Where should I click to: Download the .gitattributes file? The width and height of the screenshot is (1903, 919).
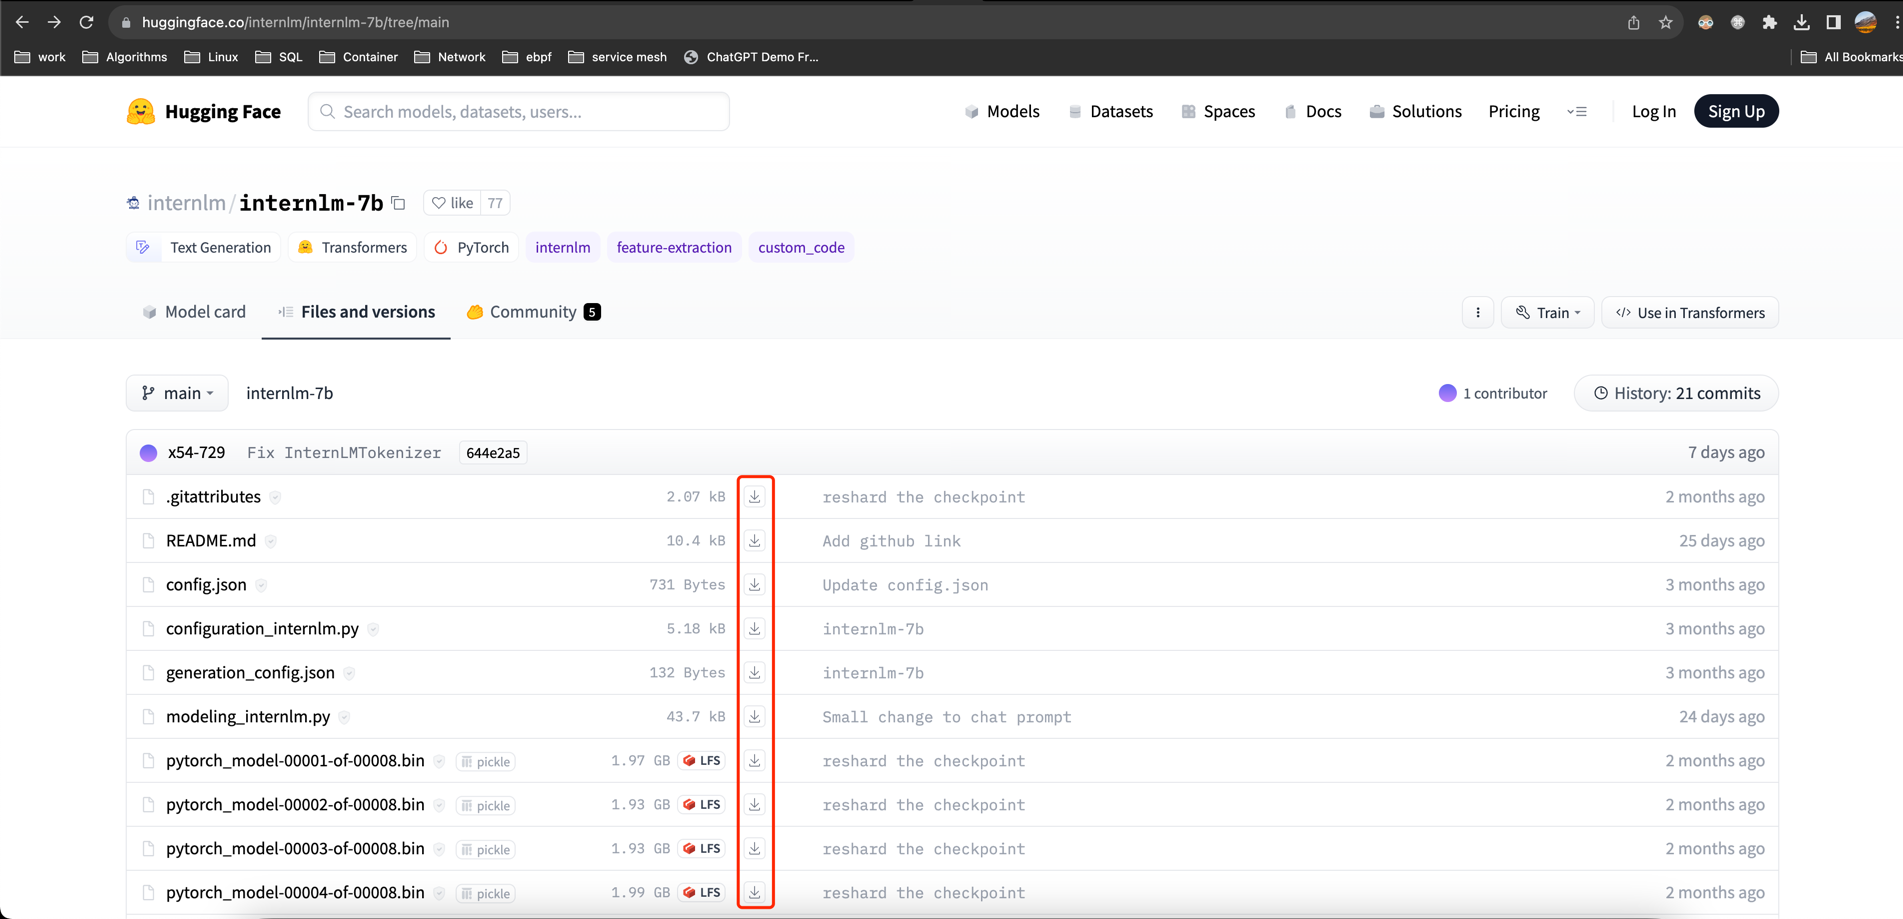click(755, 497)
